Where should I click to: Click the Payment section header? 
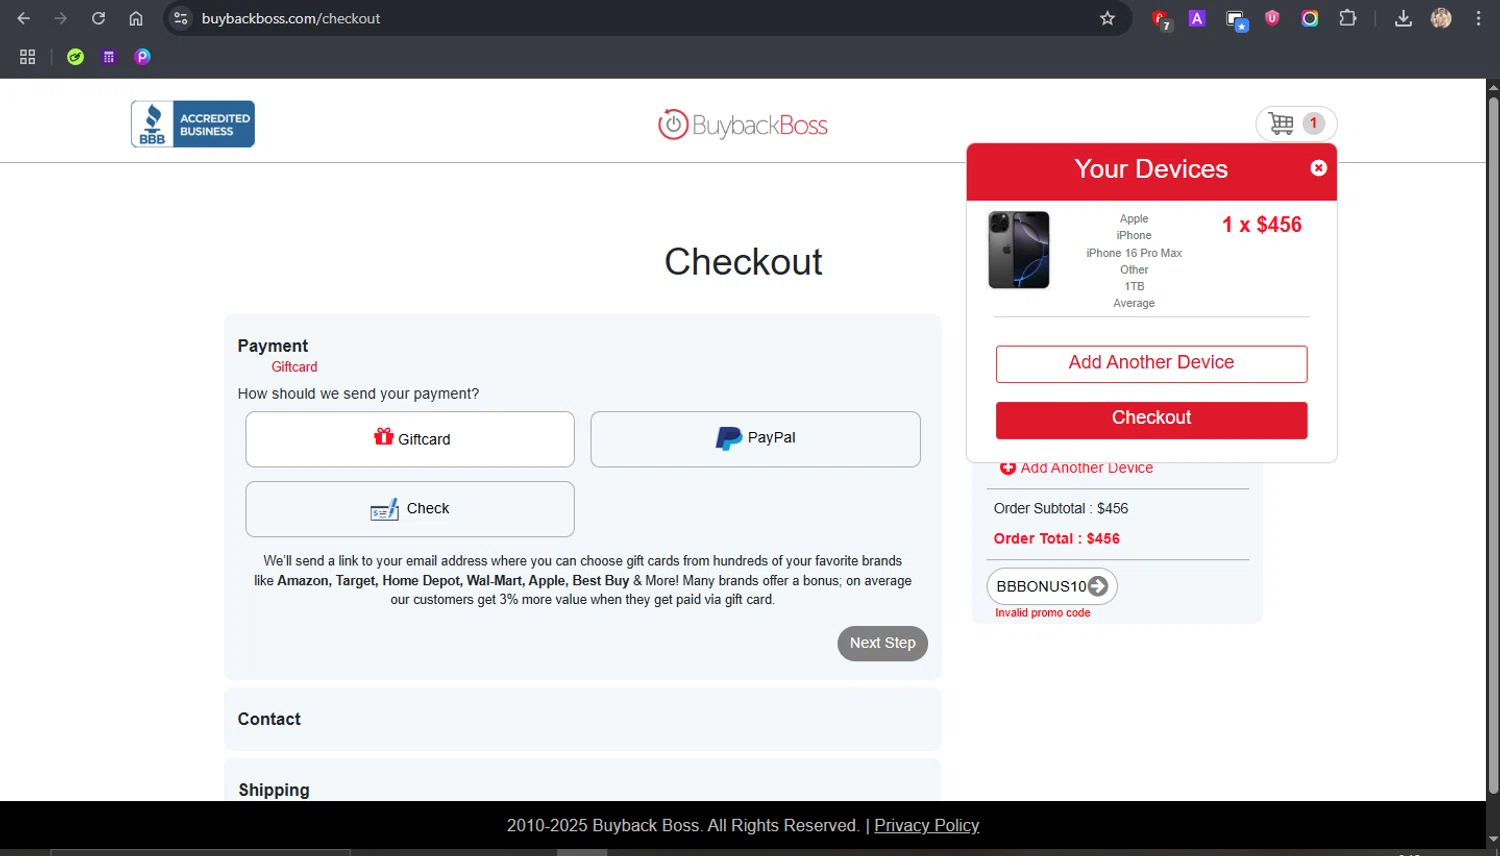pos(273,346)
